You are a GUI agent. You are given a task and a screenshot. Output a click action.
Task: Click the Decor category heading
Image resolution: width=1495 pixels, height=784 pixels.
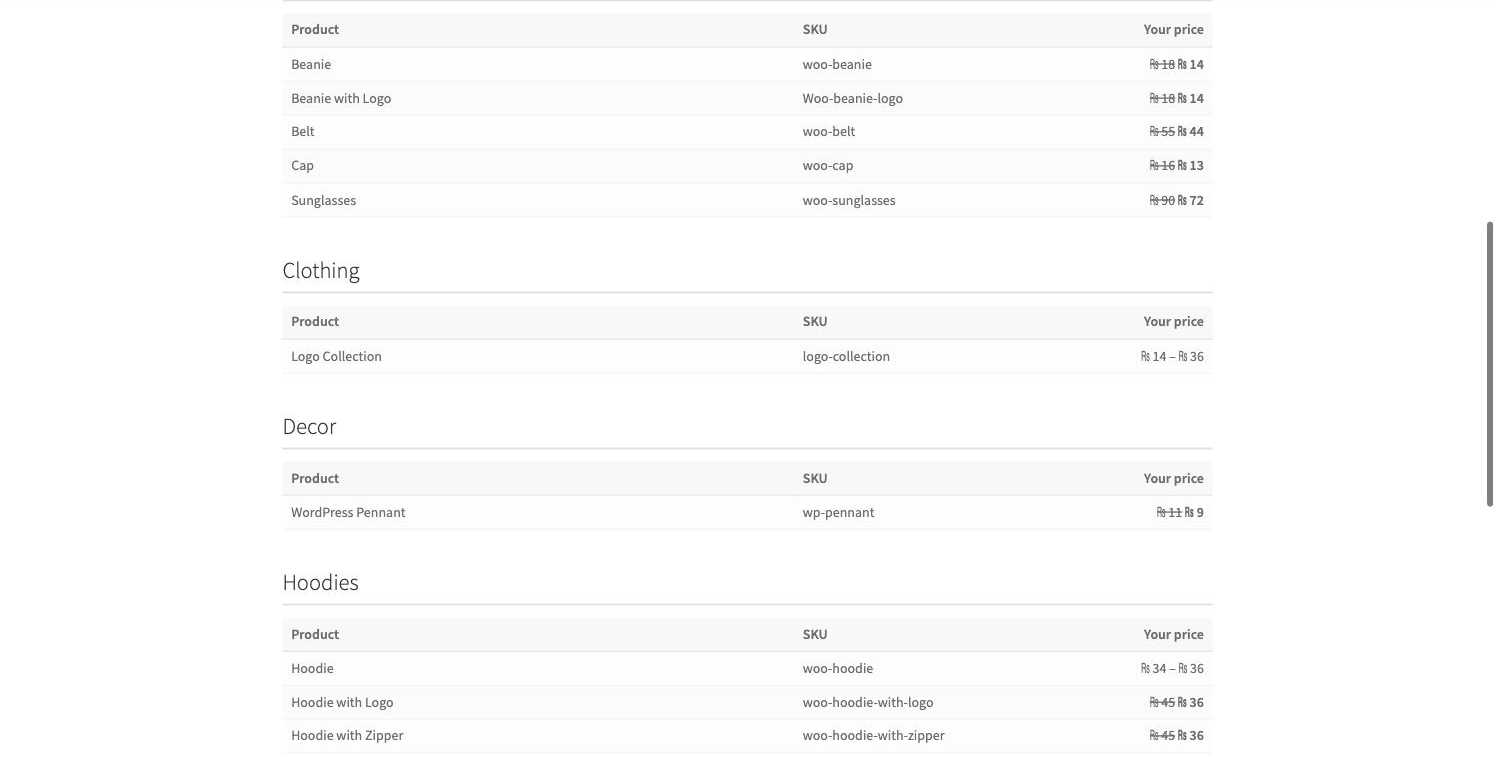tap(309, 427)
